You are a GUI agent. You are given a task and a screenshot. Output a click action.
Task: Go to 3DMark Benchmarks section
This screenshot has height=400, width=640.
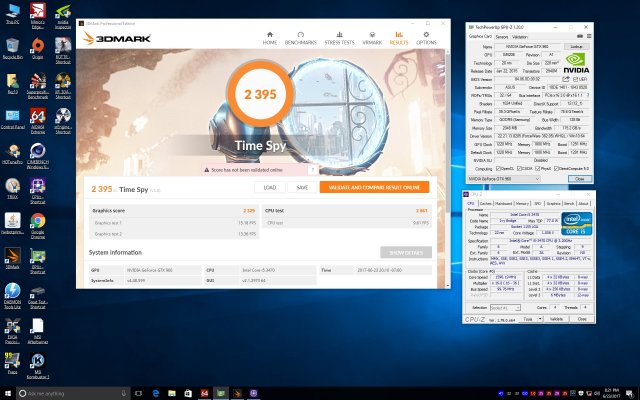coord(303,40)
